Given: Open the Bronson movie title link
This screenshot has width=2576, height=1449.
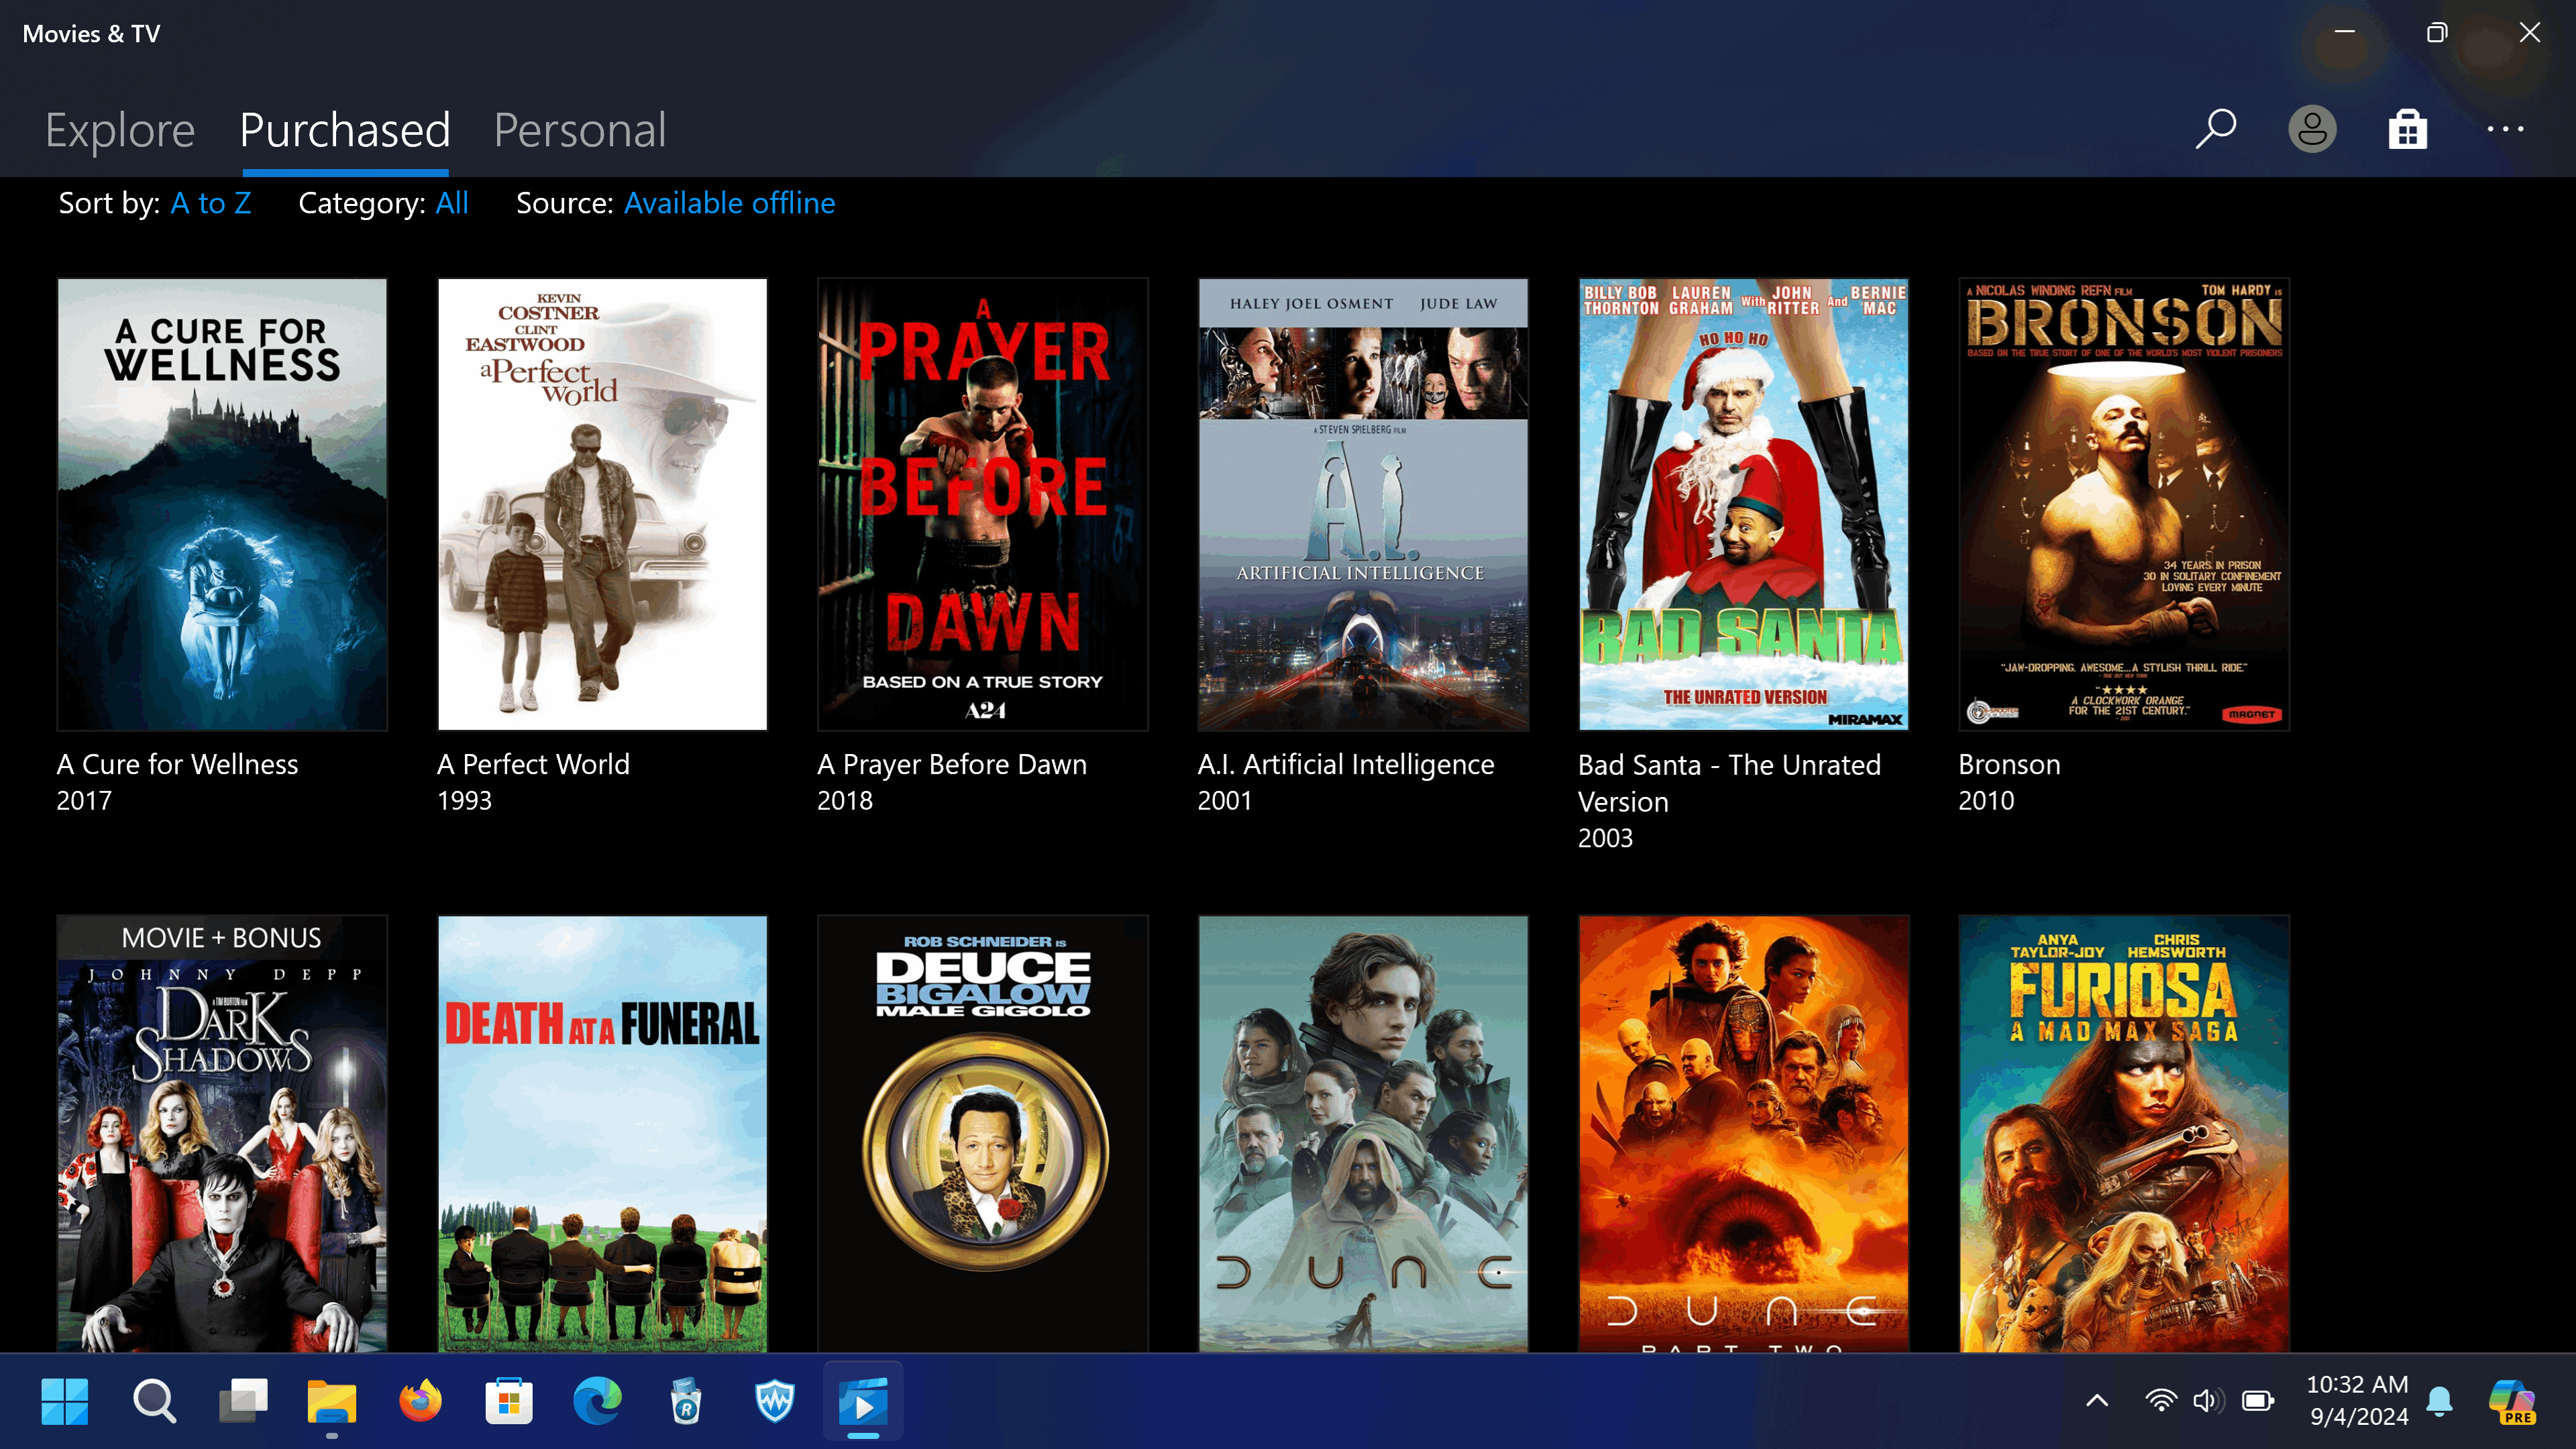Looking at the screenshot, I should [2008, 765].
